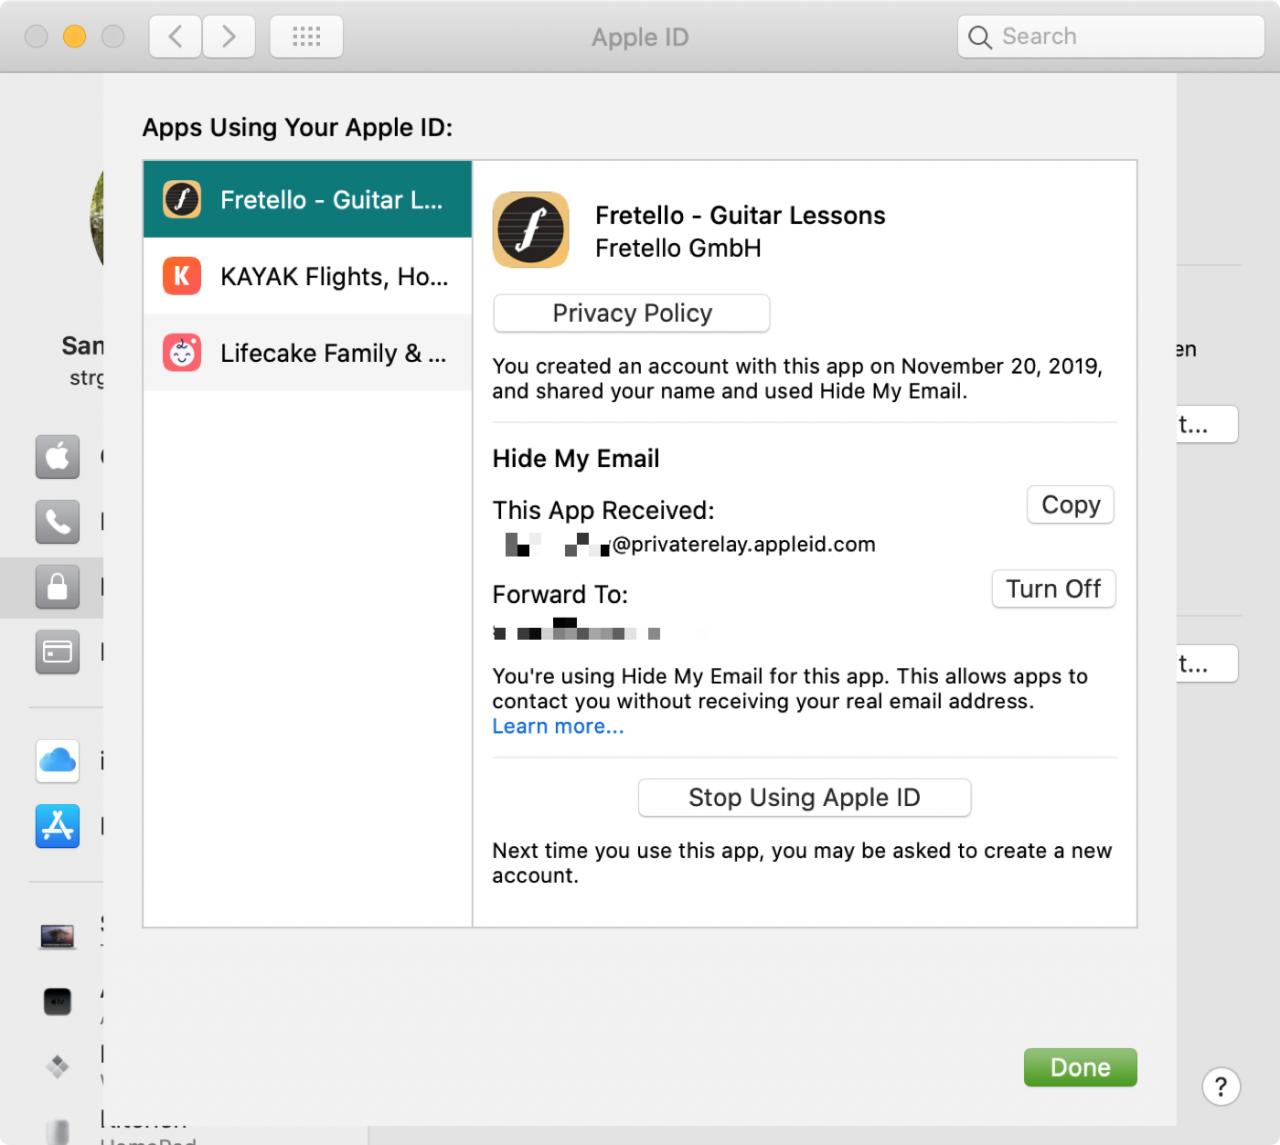
Task: Turn Off email forwarding
Action: click(1053, 589)
